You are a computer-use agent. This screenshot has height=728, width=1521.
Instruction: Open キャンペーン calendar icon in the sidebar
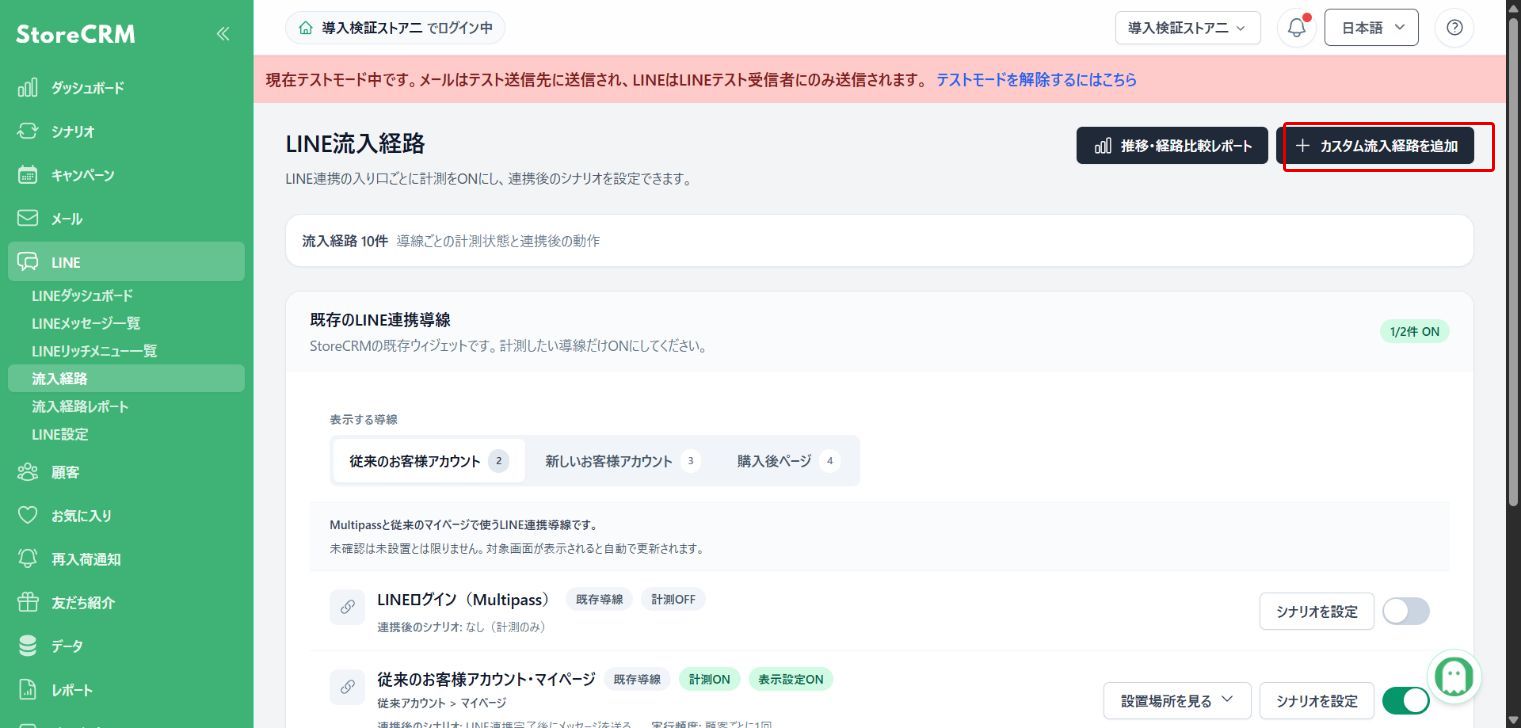pos(28,175)
